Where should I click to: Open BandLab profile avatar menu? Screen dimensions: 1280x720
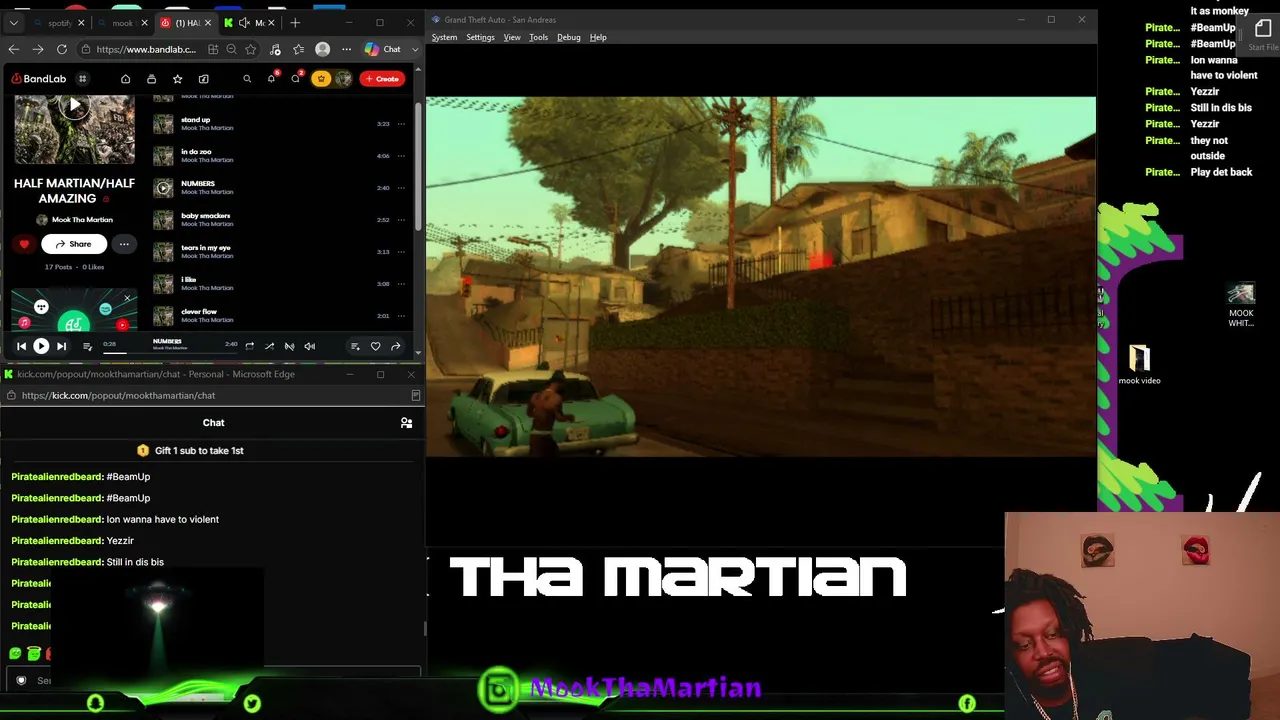[343, 79]
